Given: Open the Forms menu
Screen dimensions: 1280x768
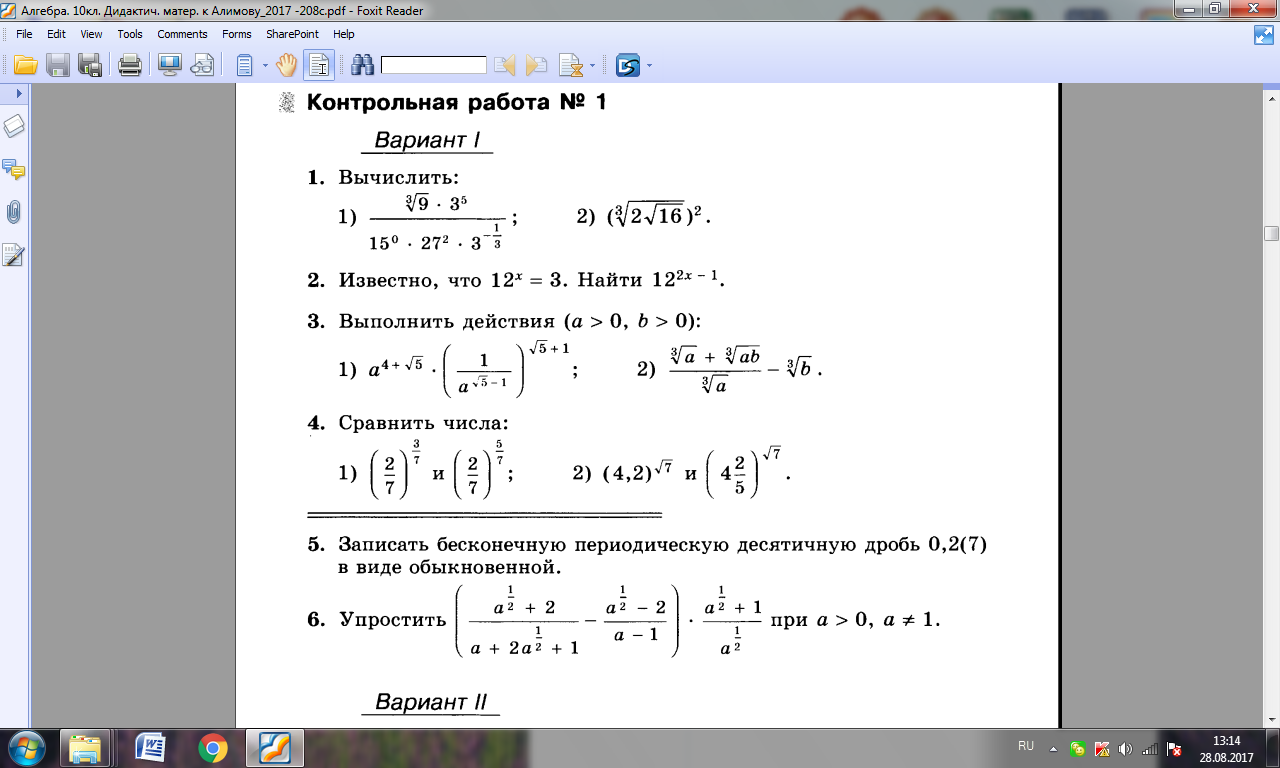Looking at the screenshot, I should [x=237, y=34].
